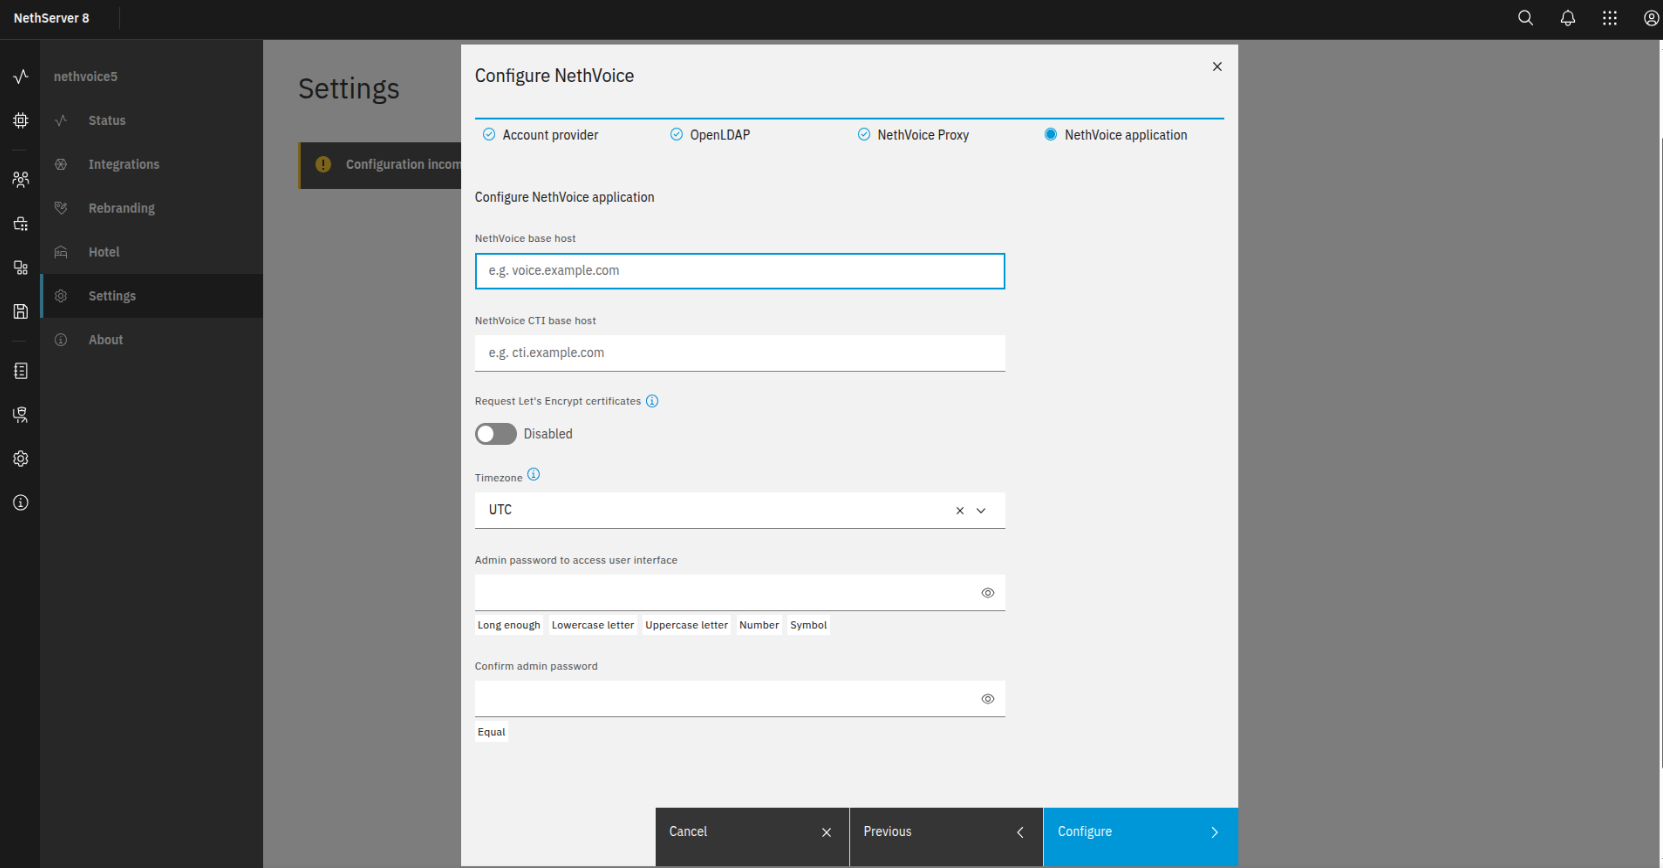This screenshot has width=1663, height=868.
Task: Open the notifications bell
Action: tap(1567, 18)
